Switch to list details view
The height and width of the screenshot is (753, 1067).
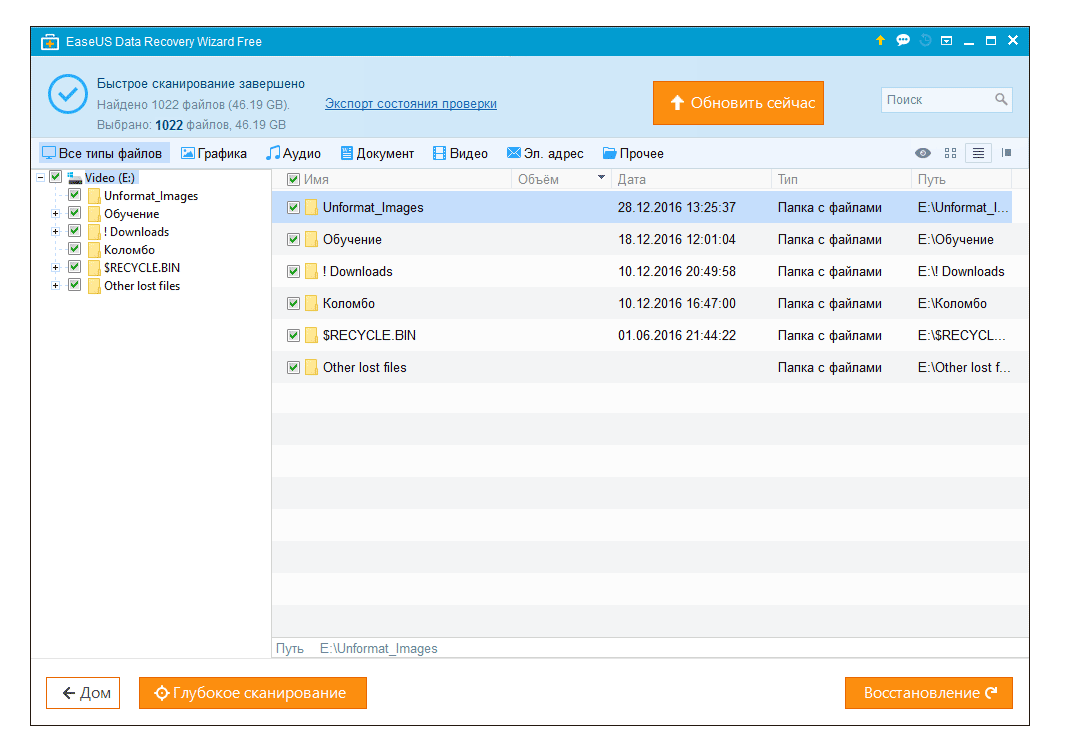[x=978, y=153]
